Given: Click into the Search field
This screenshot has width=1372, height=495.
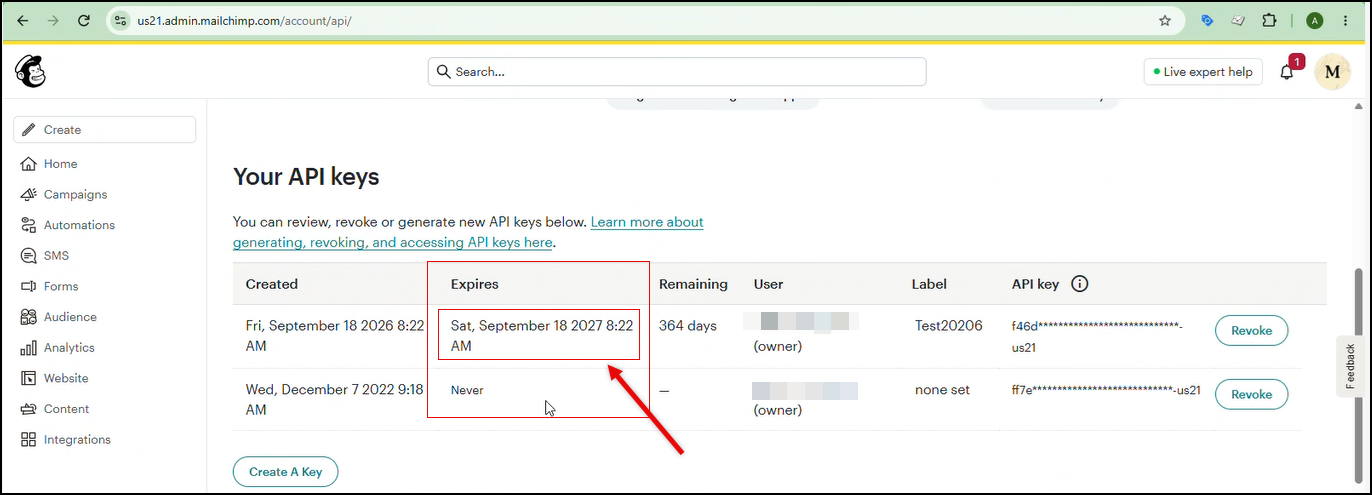Looking at the screenshot, I should (677, 72).
